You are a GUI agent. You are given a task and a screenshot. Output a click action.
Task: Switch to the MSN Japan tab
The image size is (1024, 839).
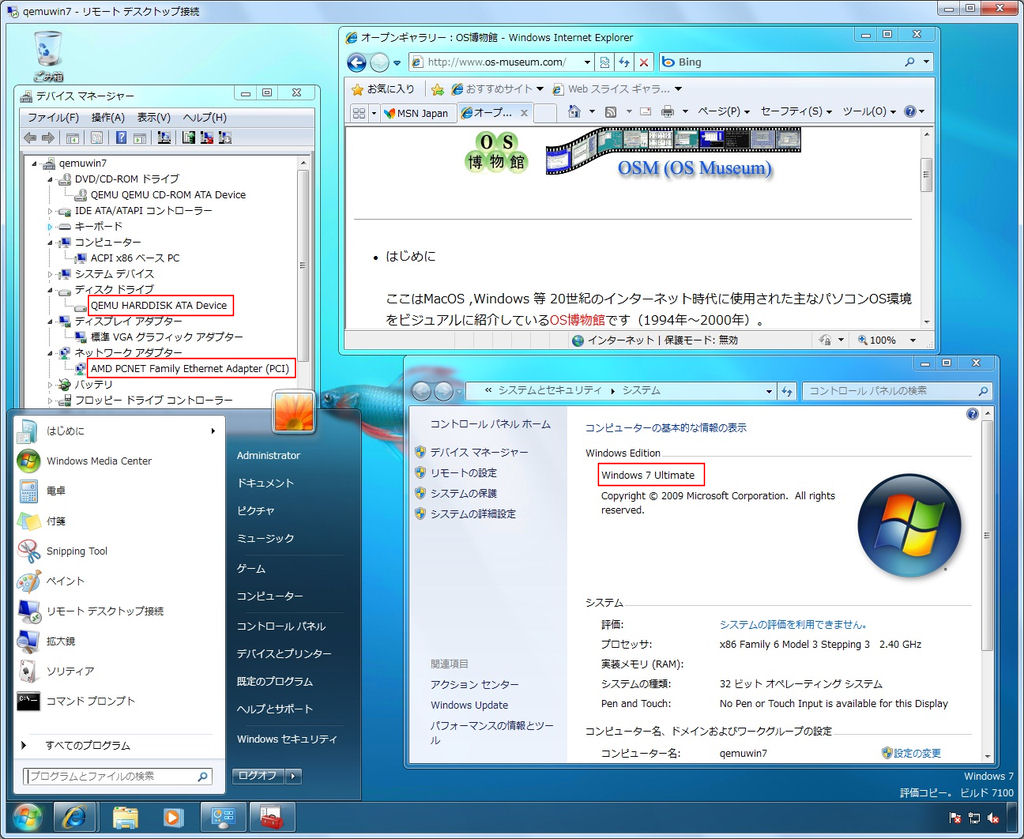(417, 113)
